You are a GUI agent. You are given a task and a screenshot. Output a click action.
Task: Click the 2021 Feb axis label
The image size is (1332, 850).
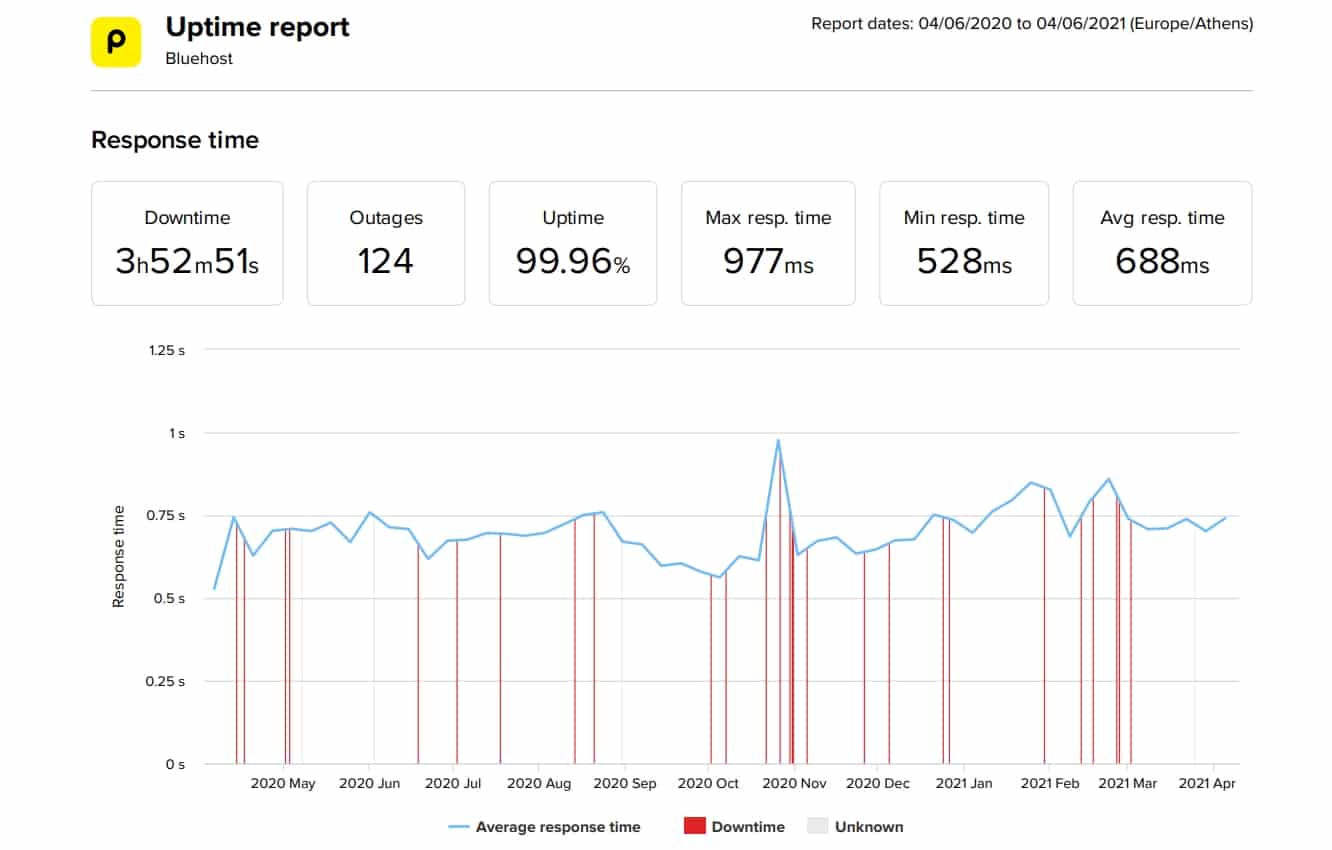coord(1050,783)
